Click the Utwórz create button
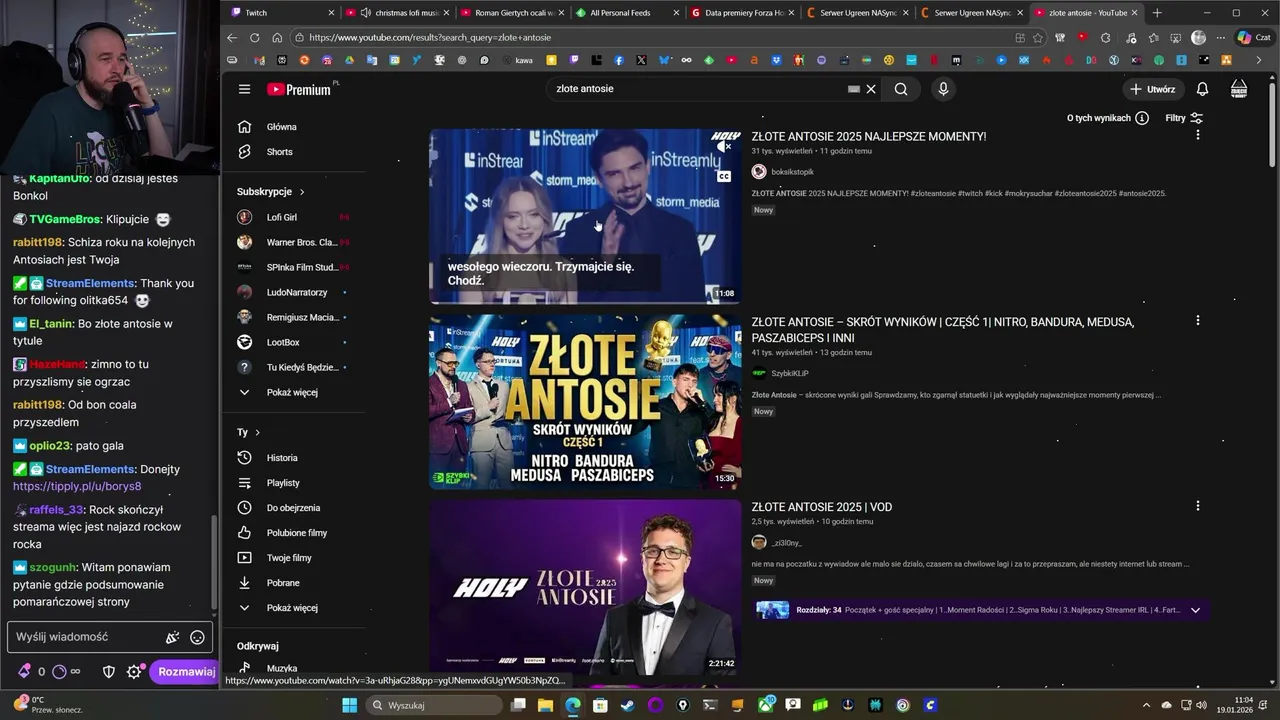 pos(1152,89)
